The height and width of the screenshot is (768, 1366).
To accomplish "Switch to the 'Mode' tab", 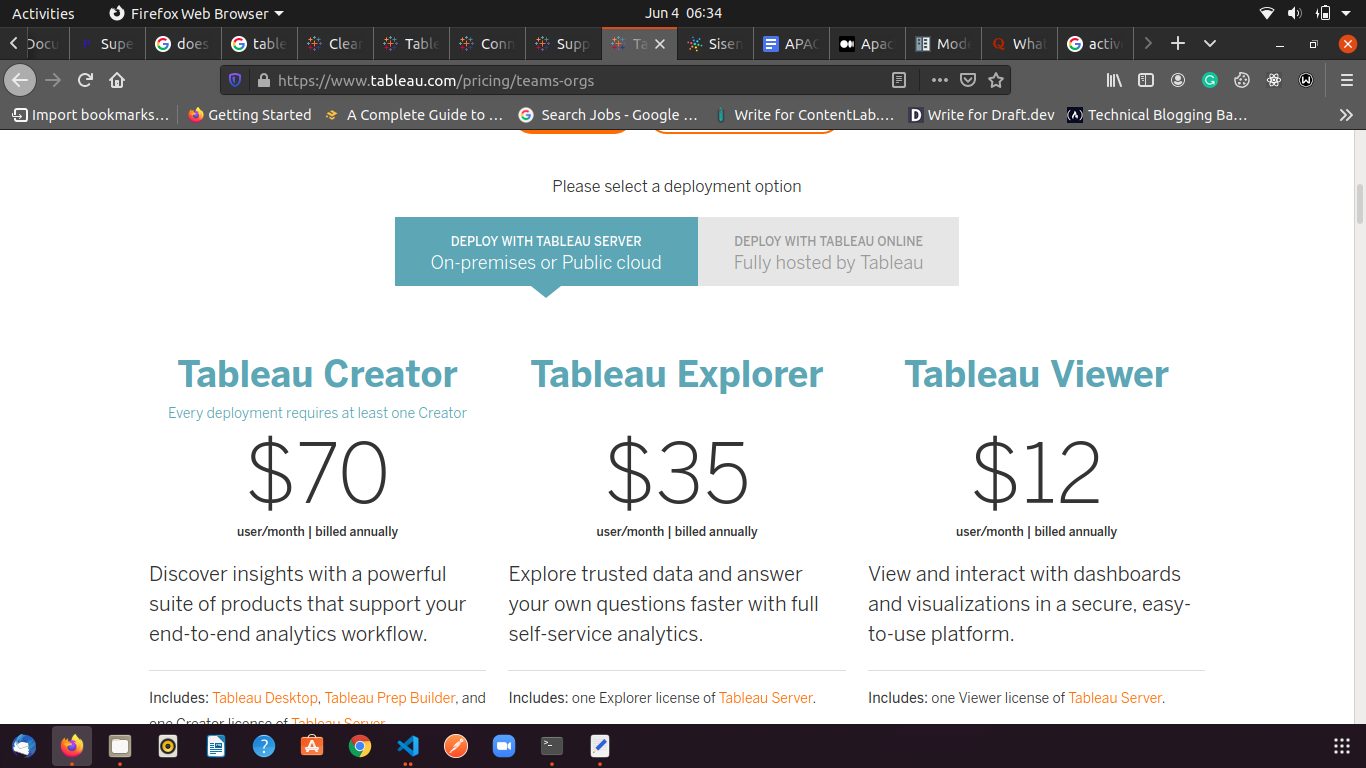I will [x=943, y=44].
